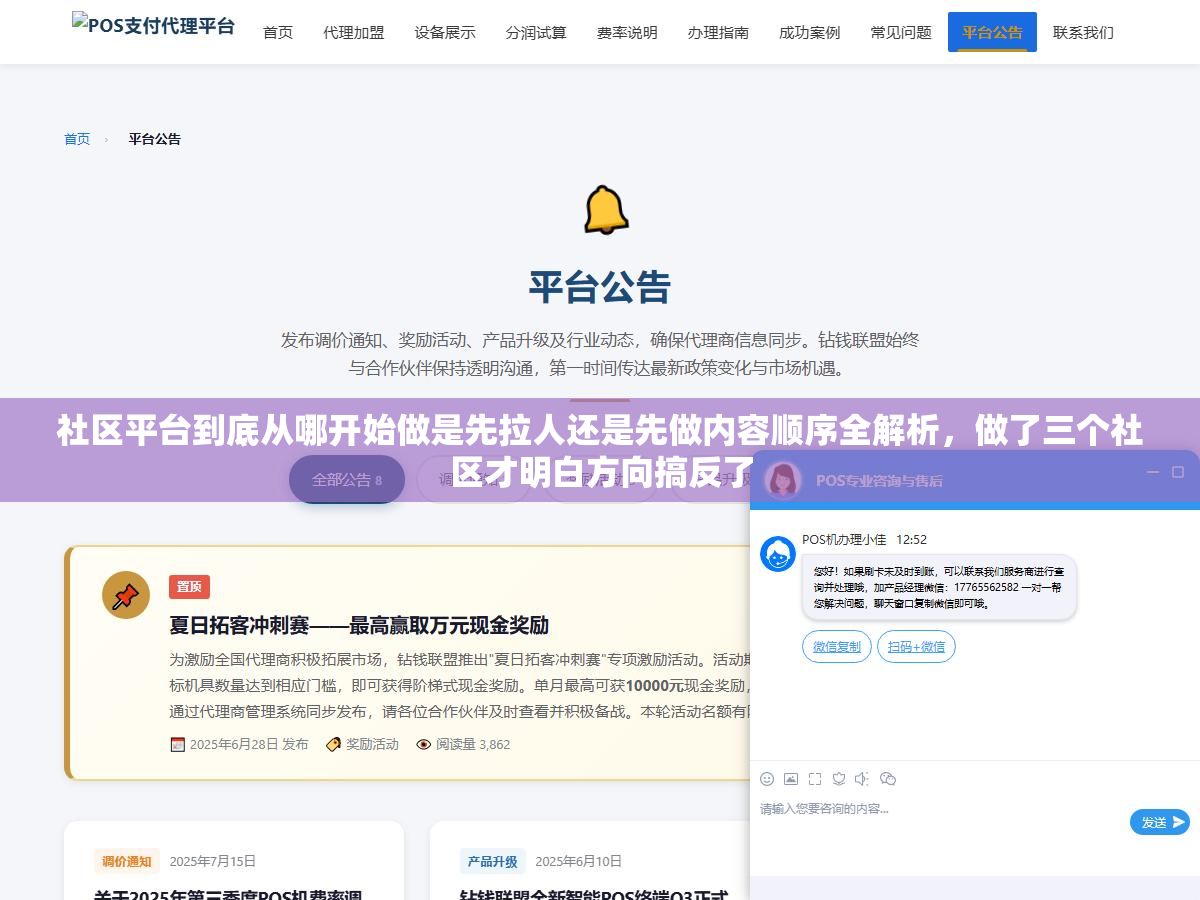The height and width of the screenshot is (900, 1200).
Task: Select 费率说明 in the navigation bar
Action: [627, 32]
